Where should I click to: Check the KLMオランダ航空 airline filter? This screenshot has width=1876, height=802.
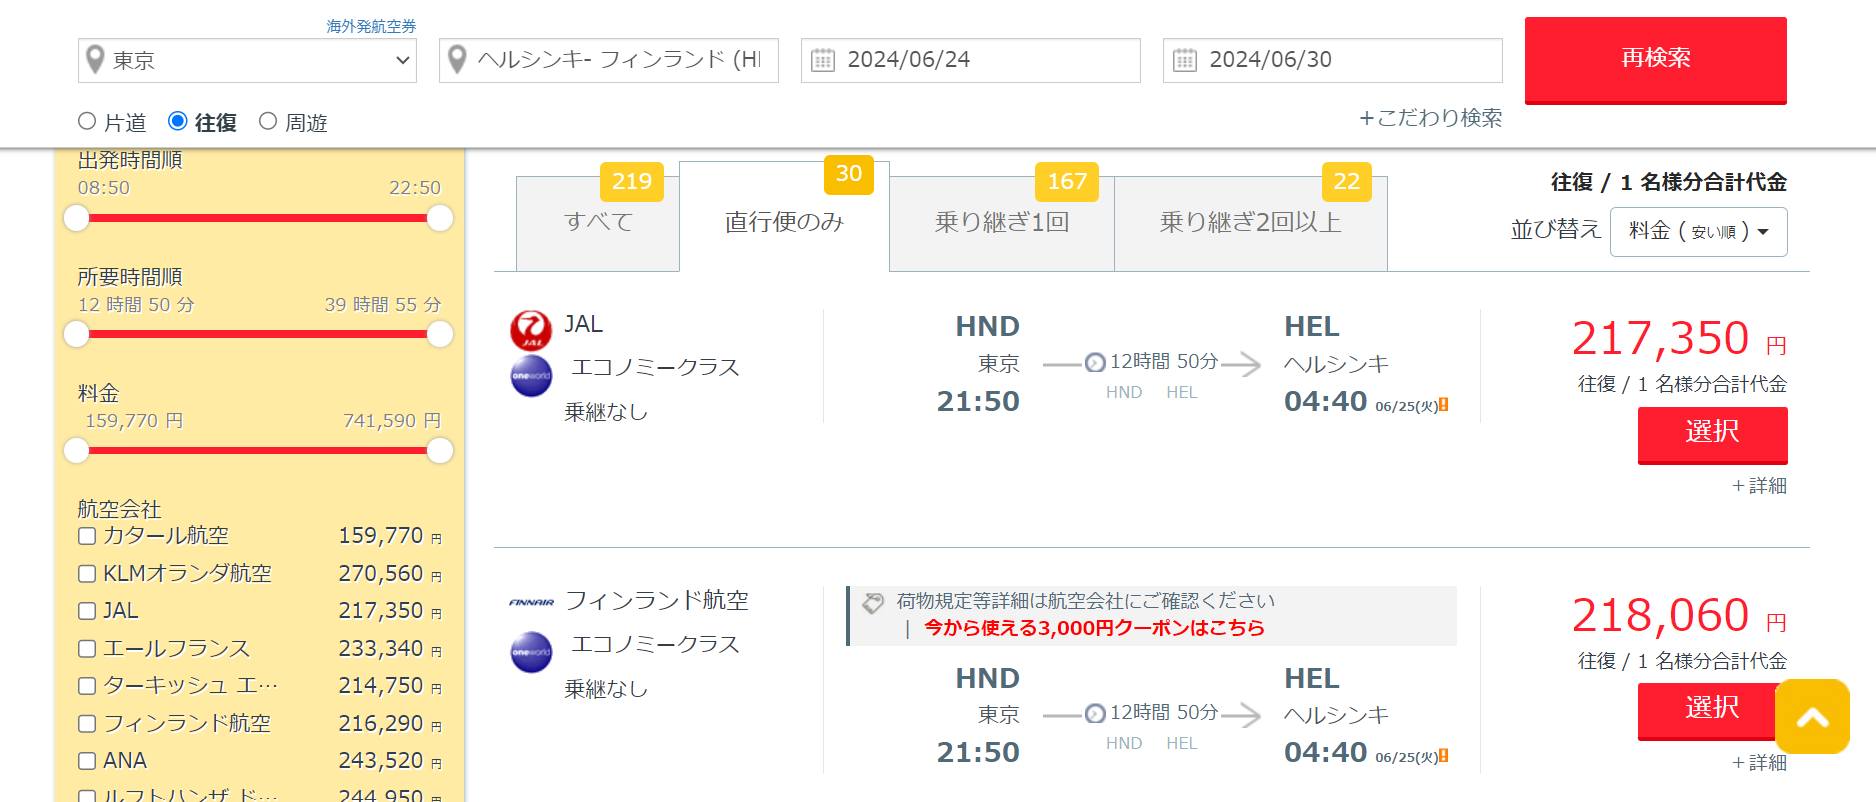tap(87, 574)
